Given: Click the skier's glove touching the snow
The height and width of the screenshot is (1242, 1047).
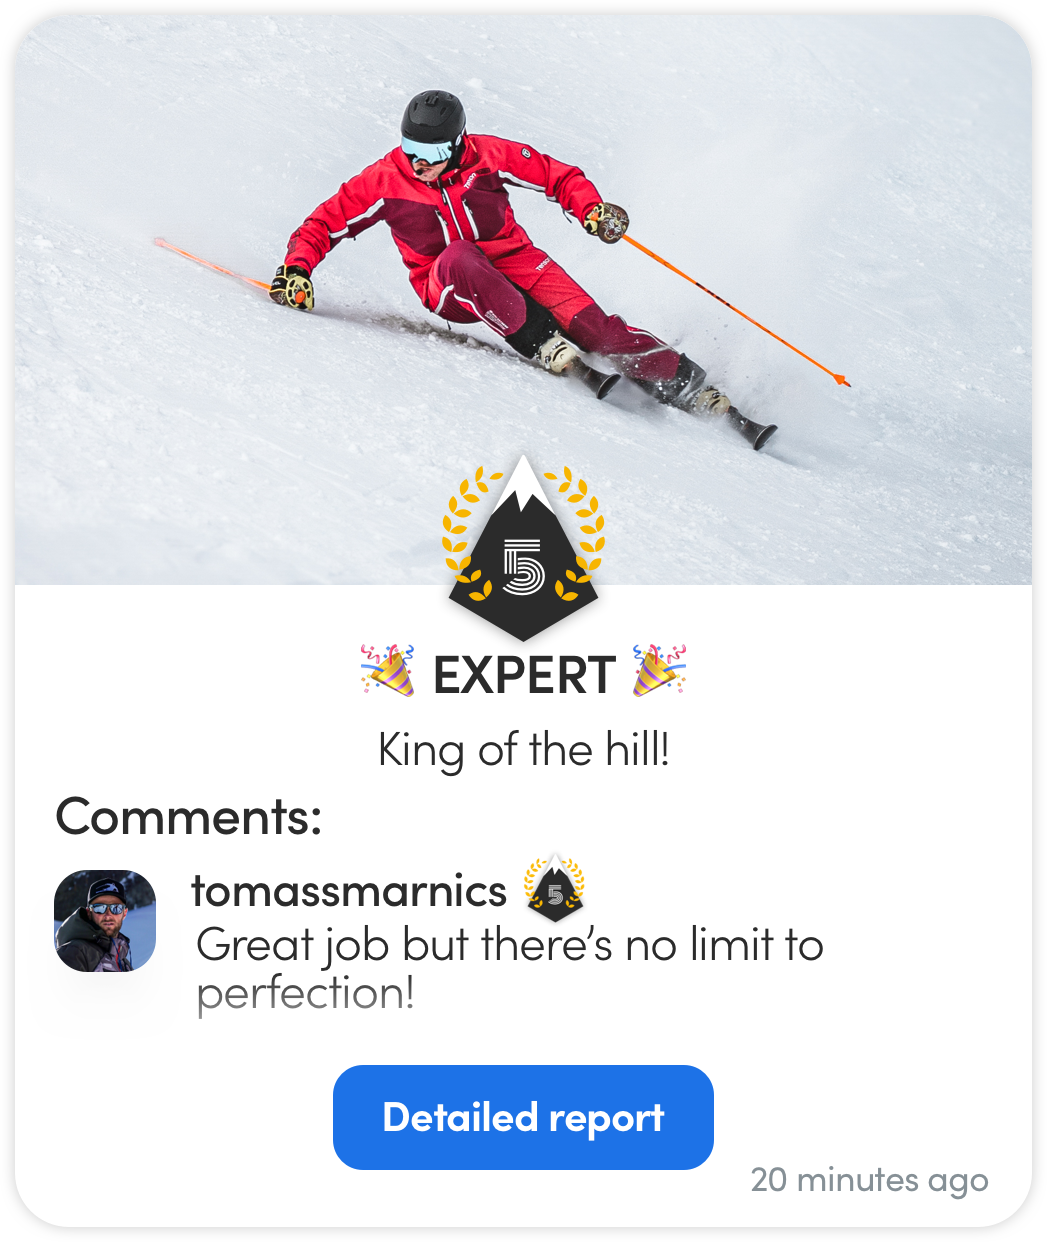Looking at the screenshot, I should (x=292, y=287).
